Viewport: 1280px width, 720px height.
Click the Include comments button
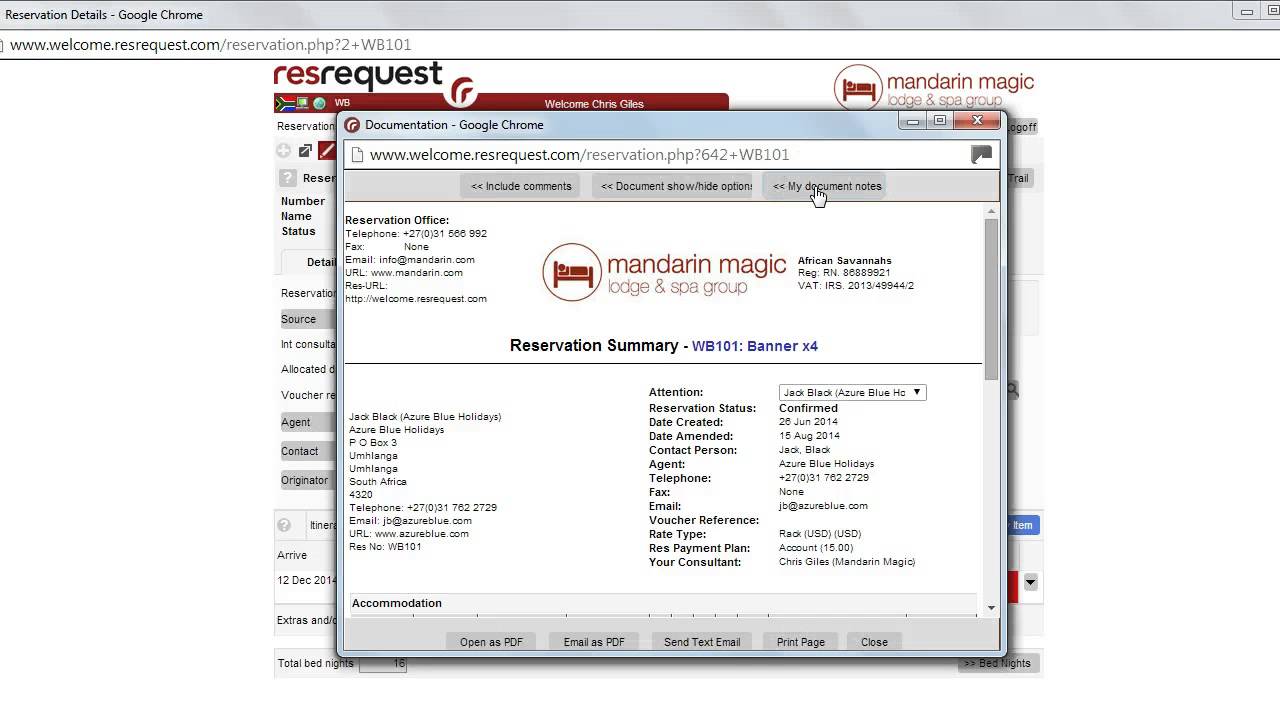tap(521, 186)
